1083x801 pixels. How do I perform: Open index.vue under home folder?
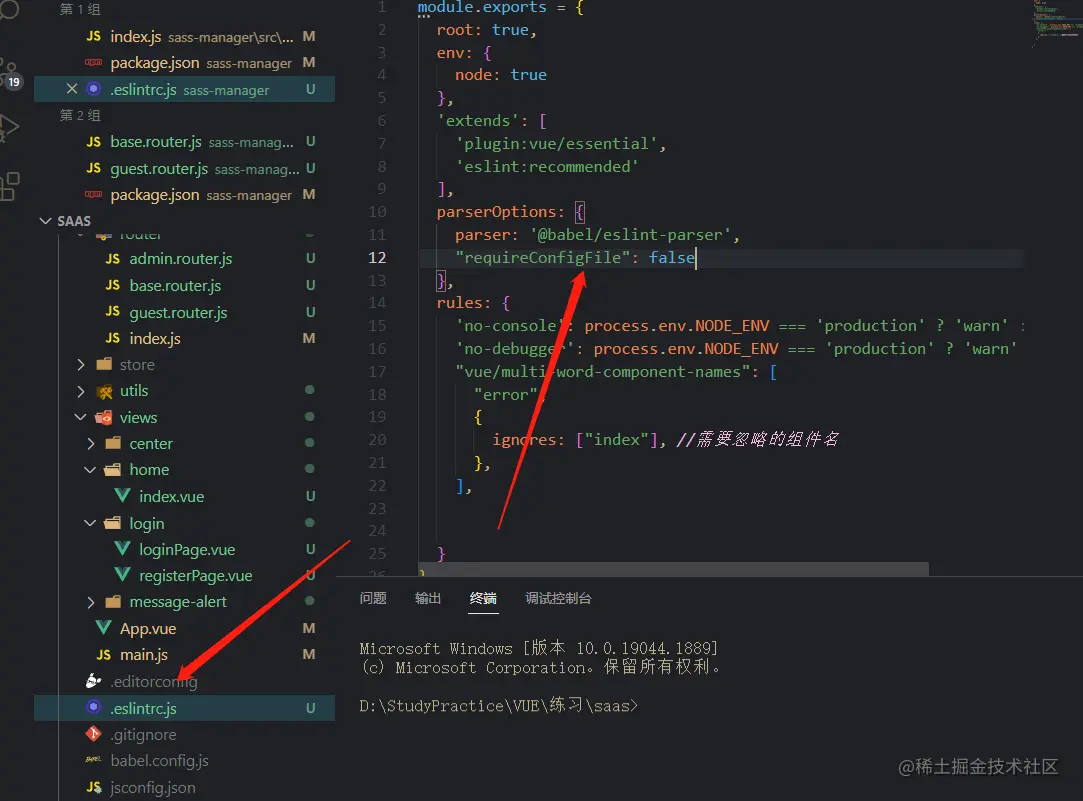tap(184, 496)
